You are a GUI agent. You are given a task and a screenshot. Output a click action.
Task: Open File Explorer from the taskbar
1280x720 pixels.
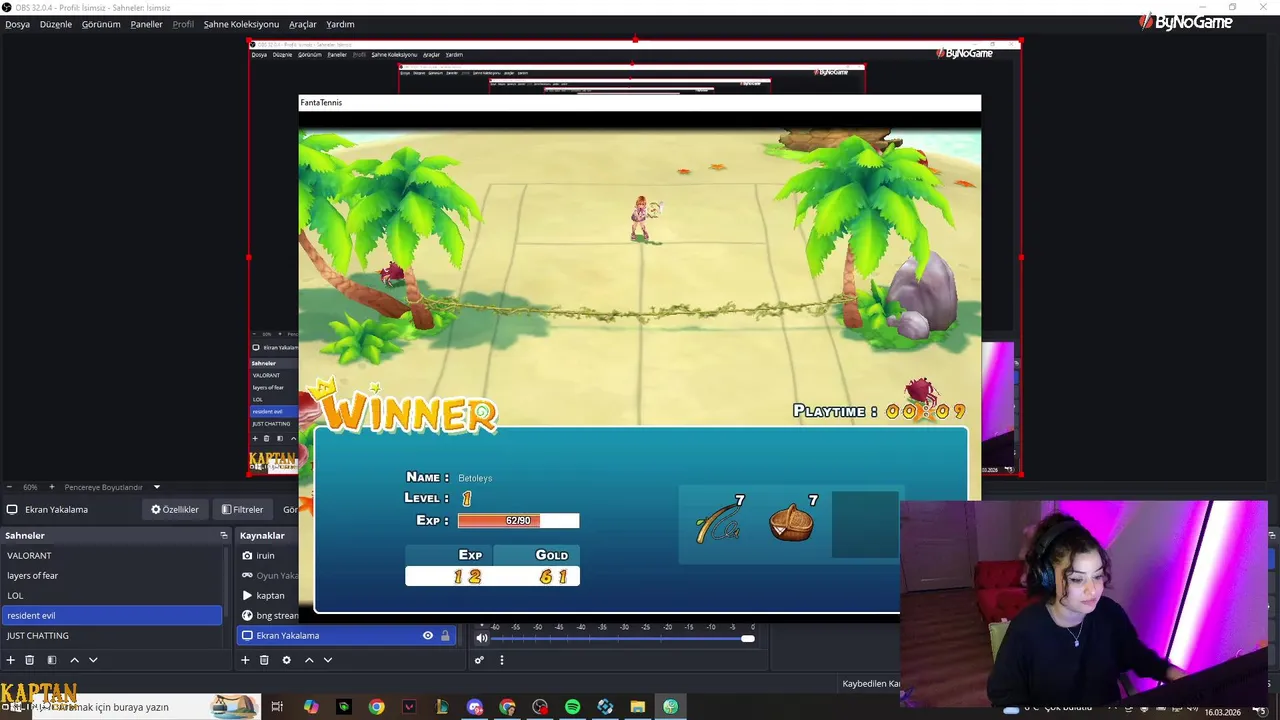pos(637,707)
